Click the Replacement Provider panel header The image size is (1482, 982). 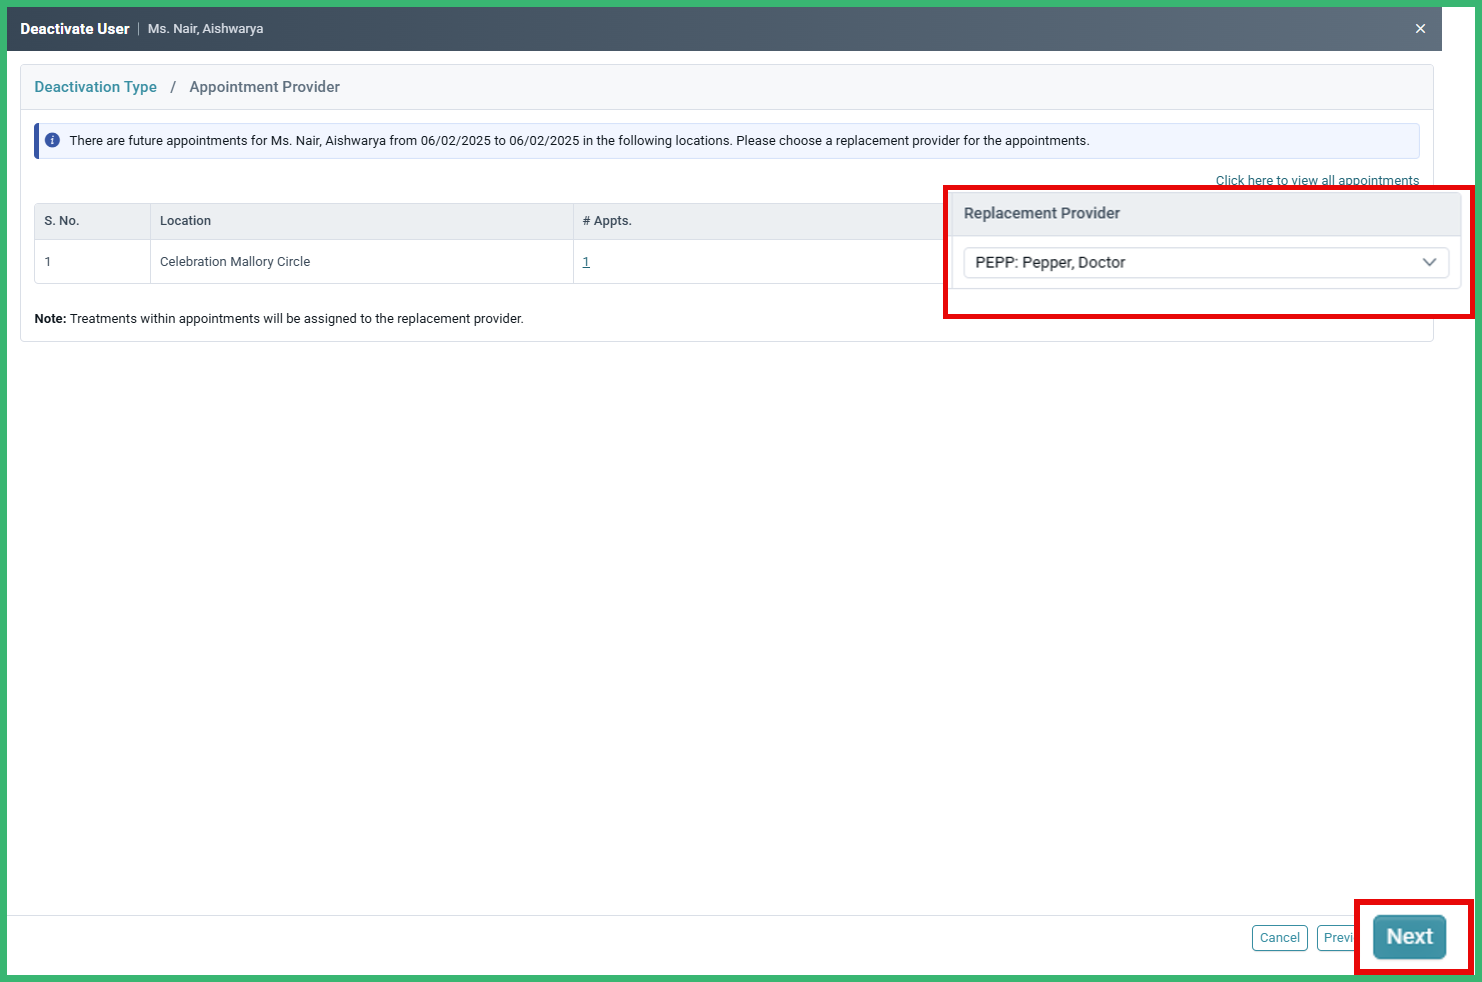(1042, 213)
